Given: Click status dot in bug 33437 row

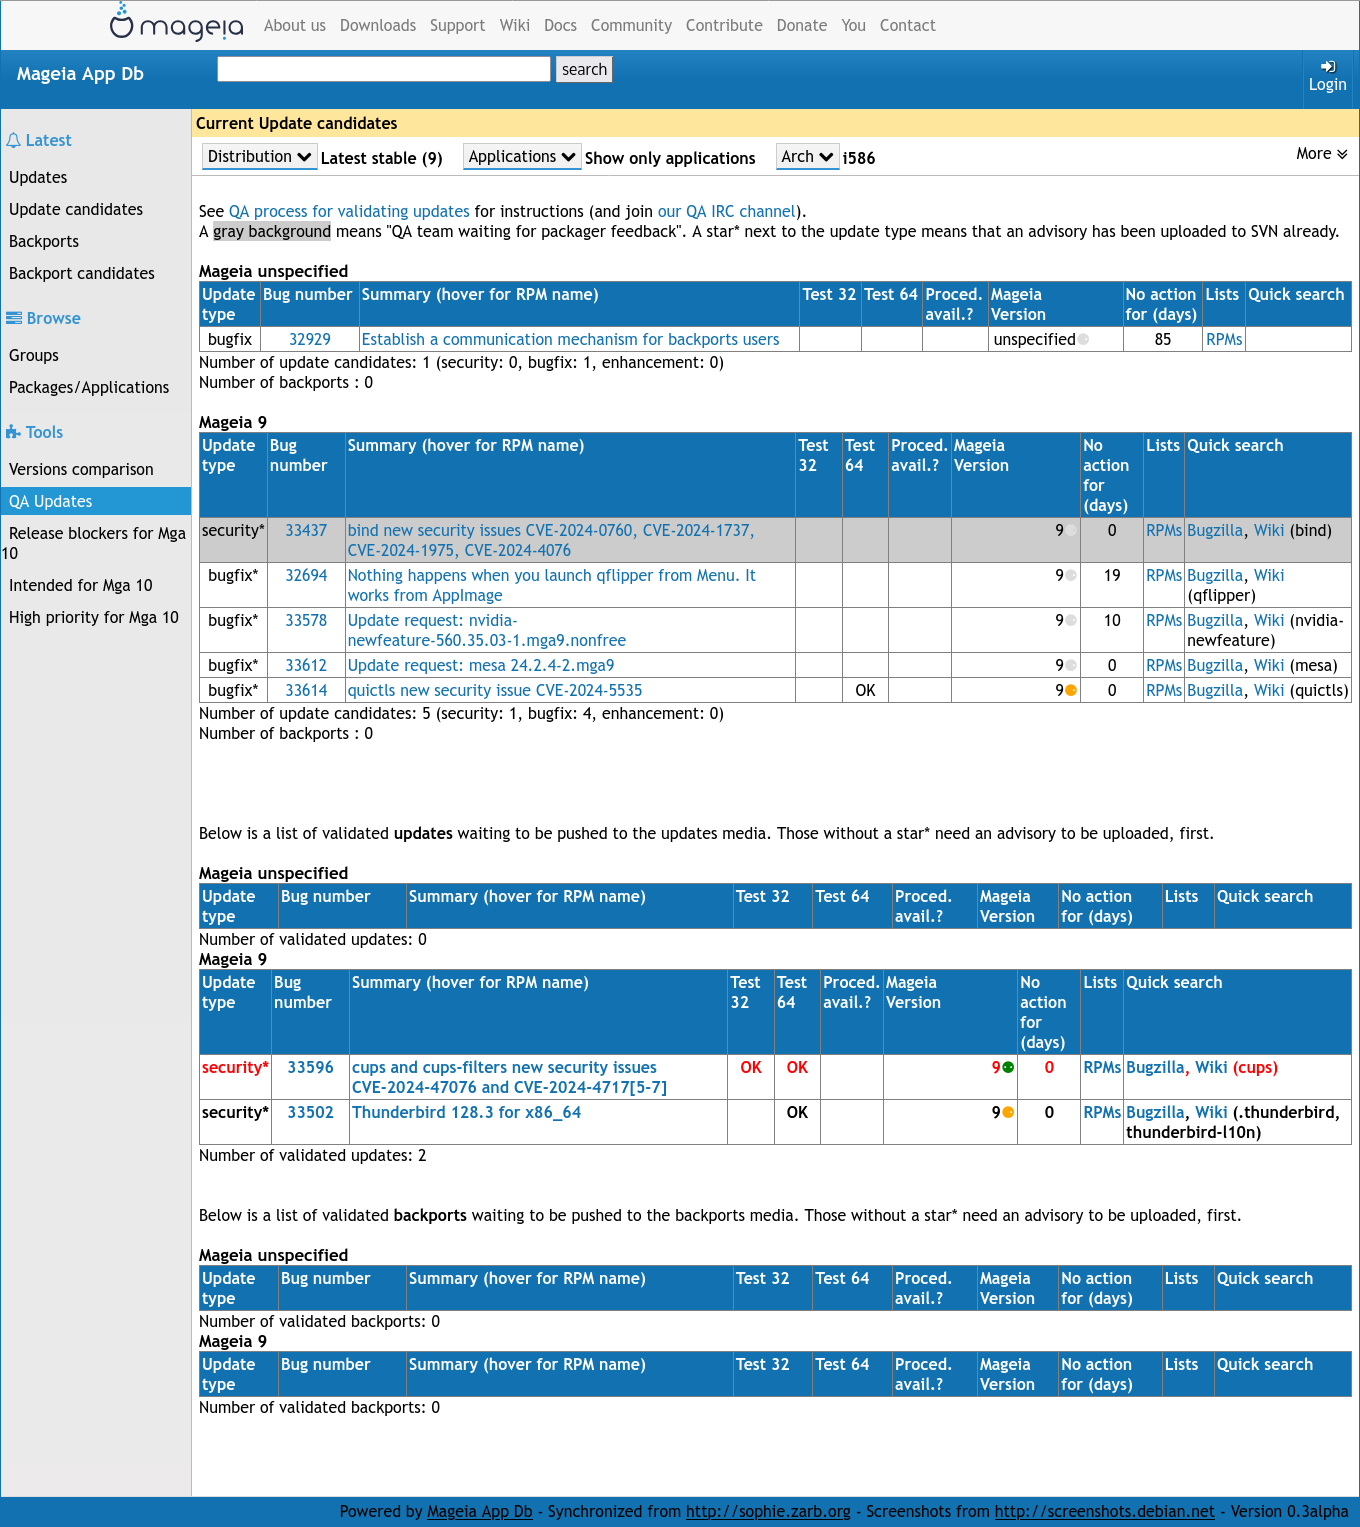Looking at the screenshot, I should point(1071,530).
